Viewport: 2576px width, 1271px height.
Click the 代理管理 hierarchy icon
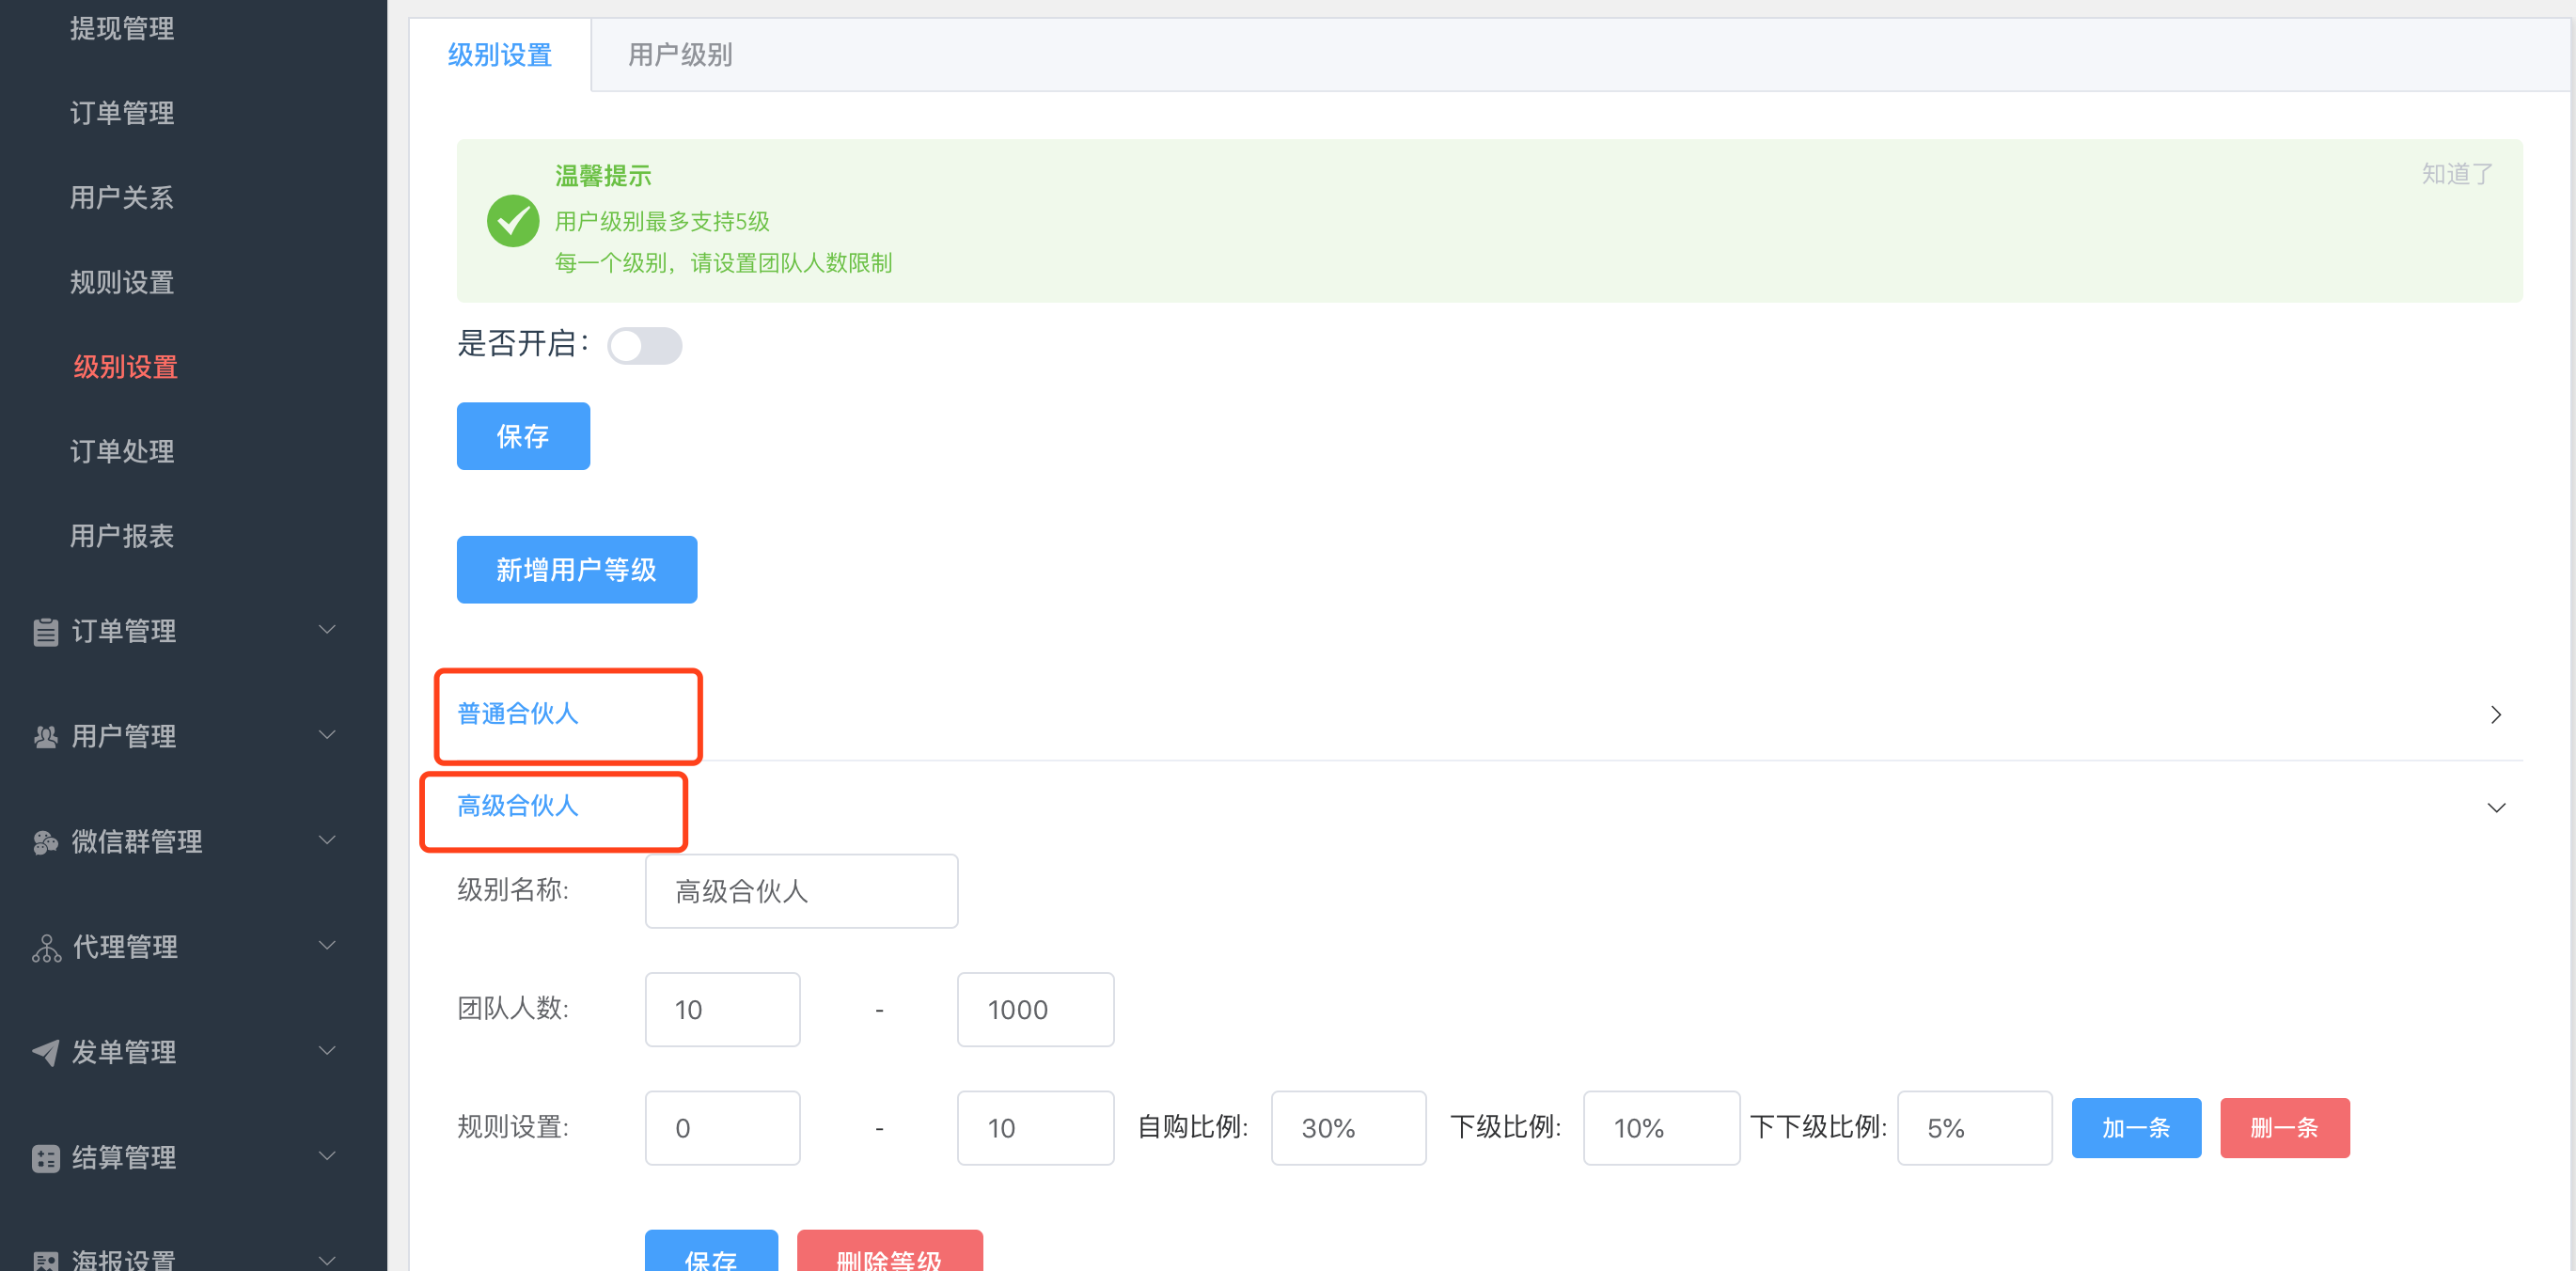click(x=46, y=947)
